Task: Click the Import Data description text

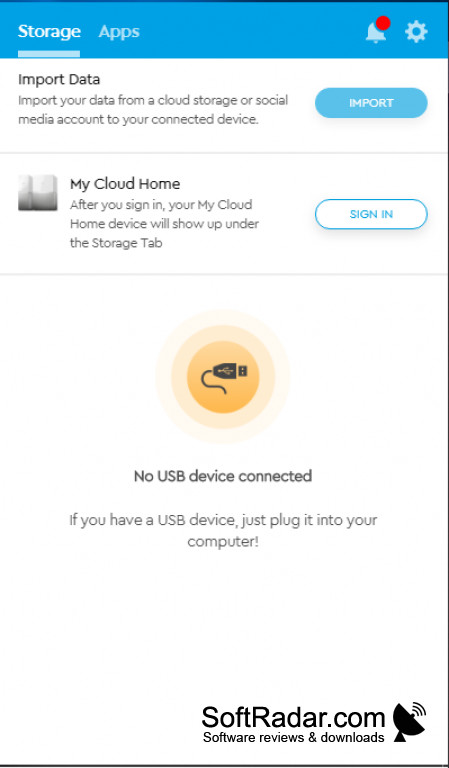Action: (153, 110)
